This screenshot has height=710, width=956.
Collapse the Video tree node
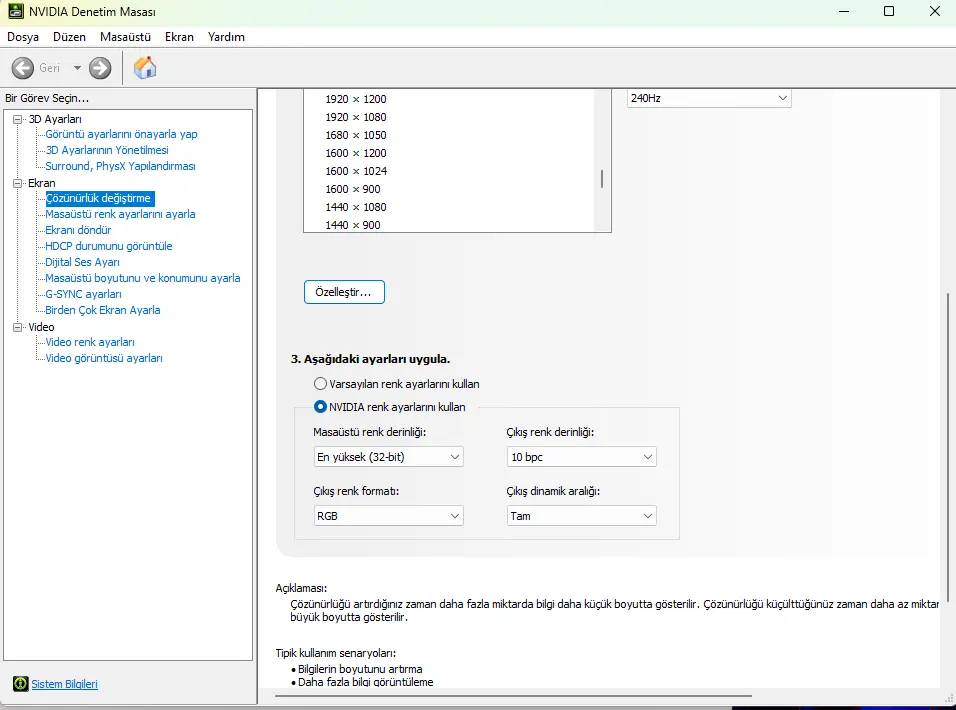click(18, 327)
